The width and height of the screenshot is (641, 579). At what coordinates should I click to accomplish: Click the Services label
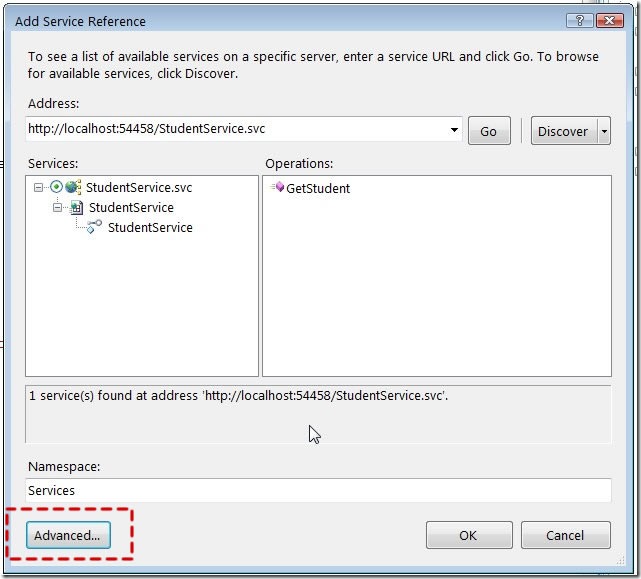point(53,164)
